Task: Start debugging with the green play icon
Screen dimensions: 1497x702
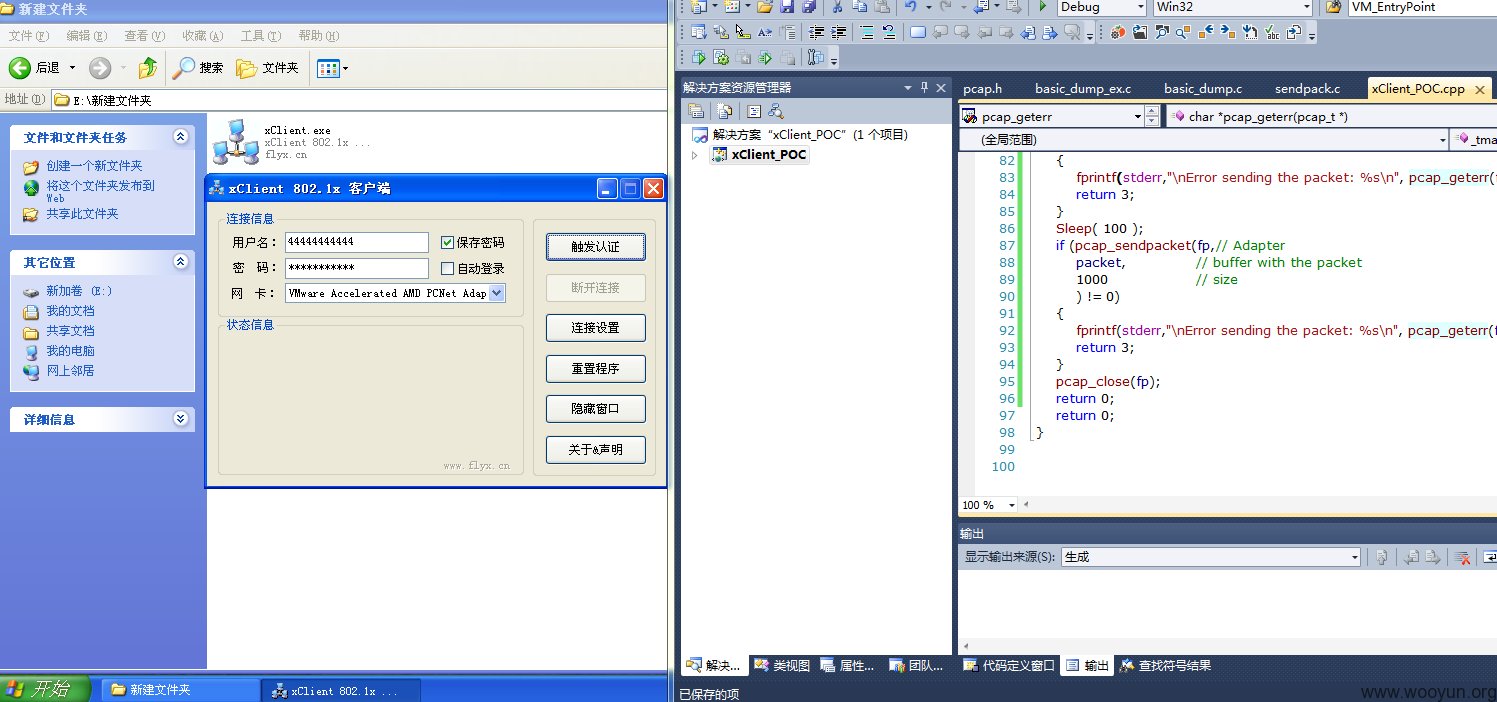Action: (1042, 6)
